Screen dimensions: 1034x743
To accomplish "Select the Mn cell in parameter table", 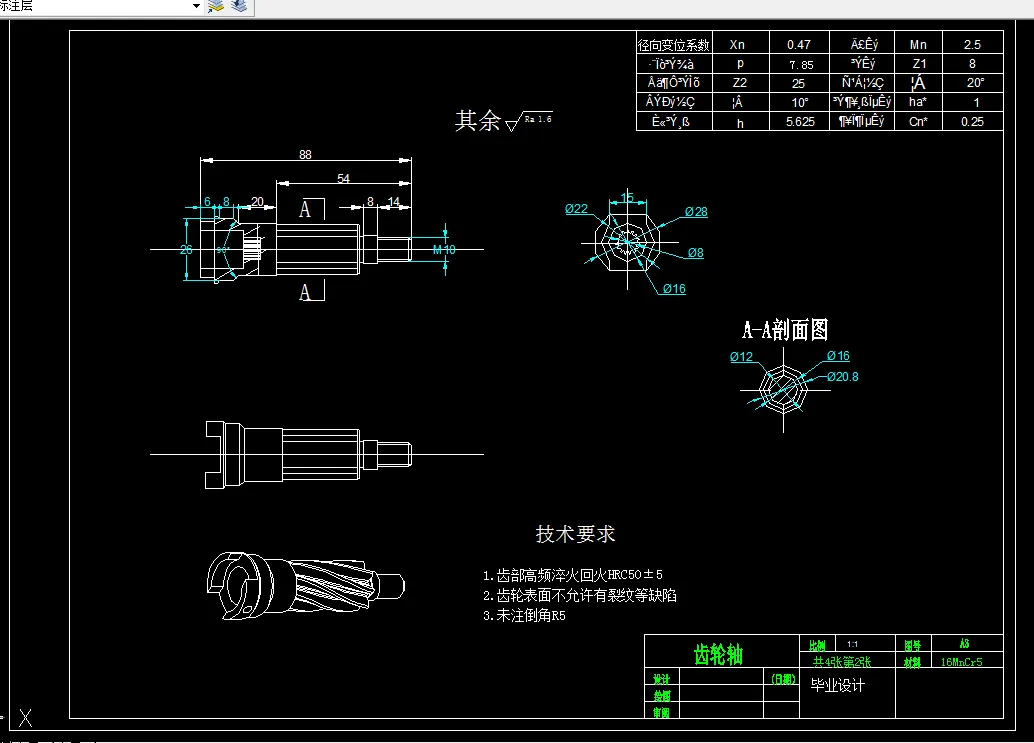I will tap(918, 45).
